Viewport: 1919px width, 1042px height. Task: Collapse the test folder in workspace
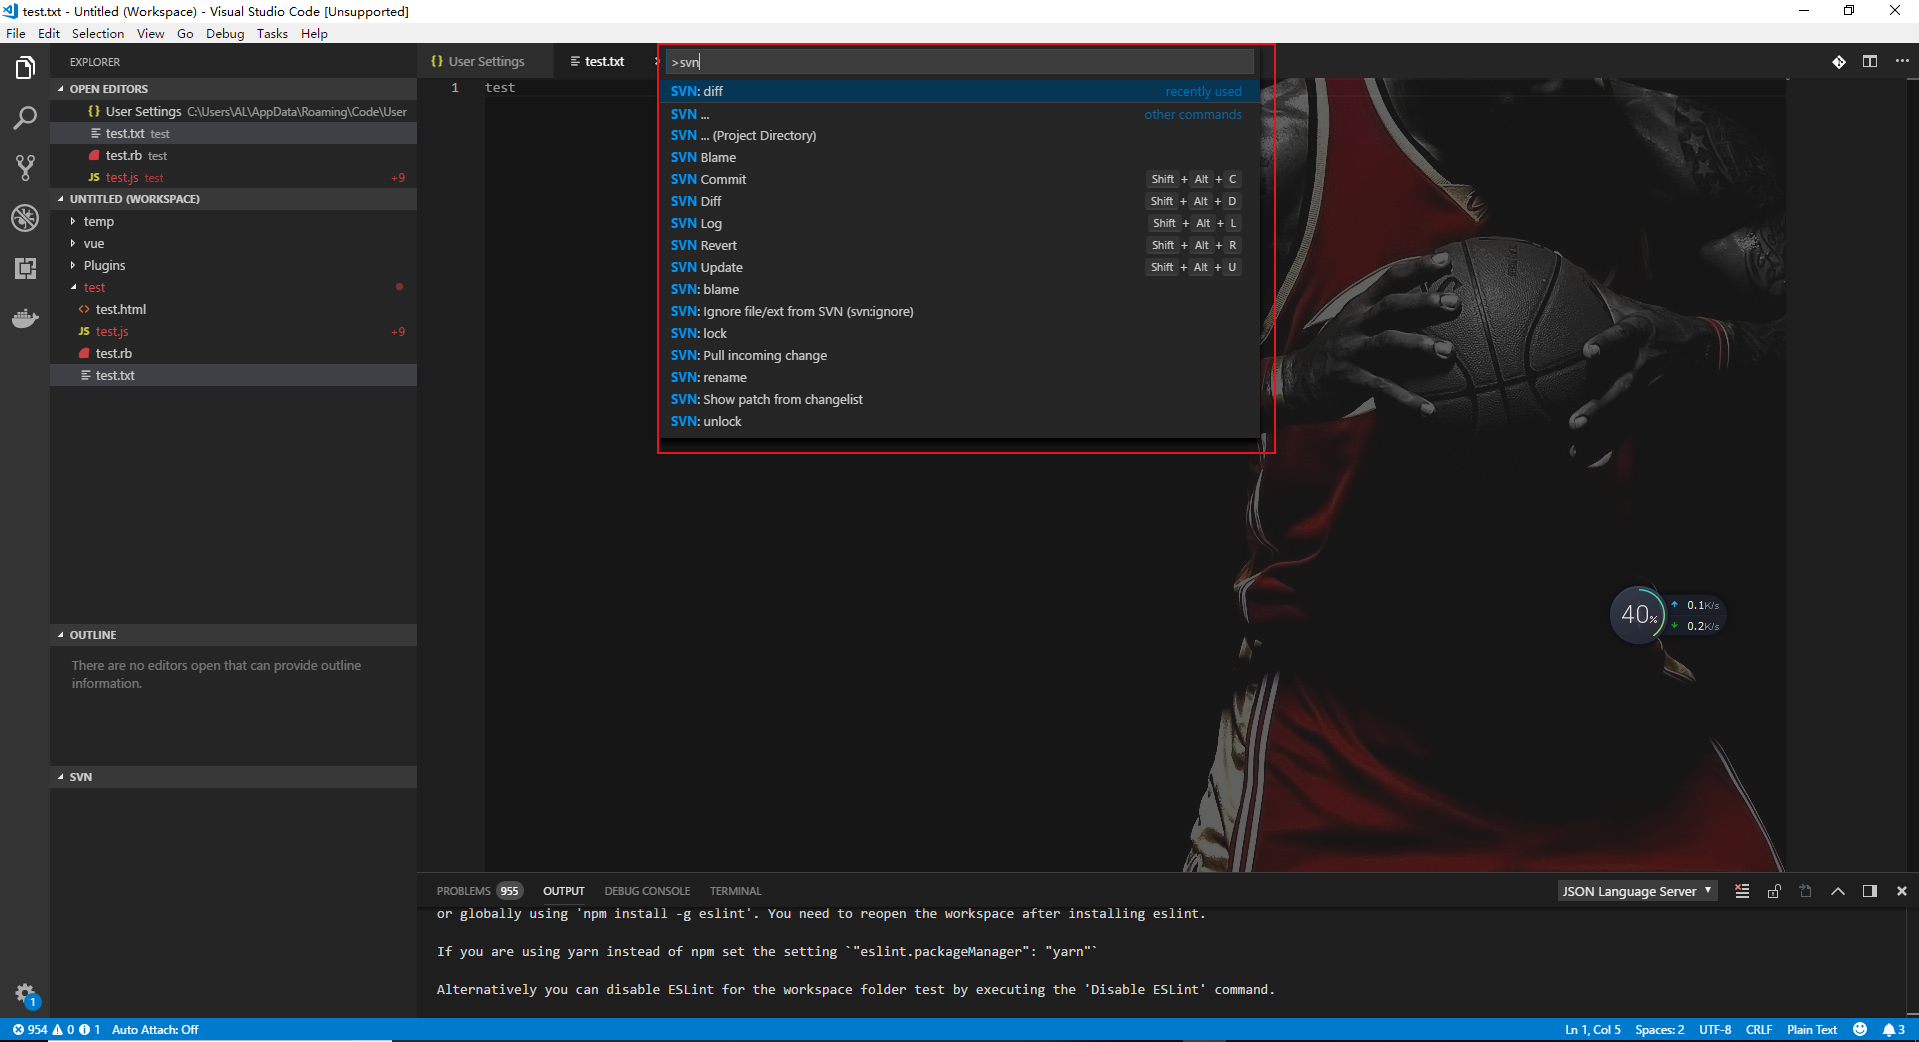pos(233,288)
